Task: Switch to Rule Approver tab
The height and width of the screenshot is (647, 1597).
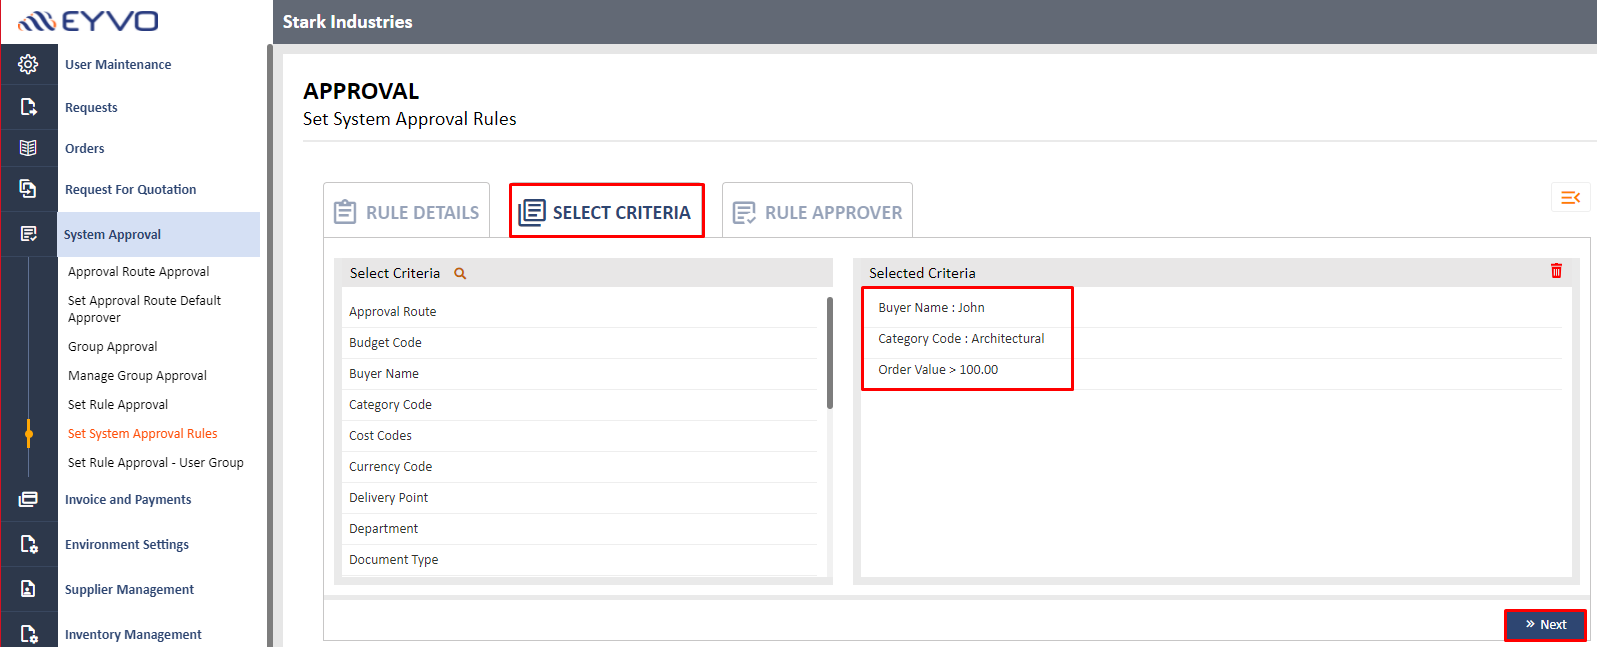Action: [817, 211]
